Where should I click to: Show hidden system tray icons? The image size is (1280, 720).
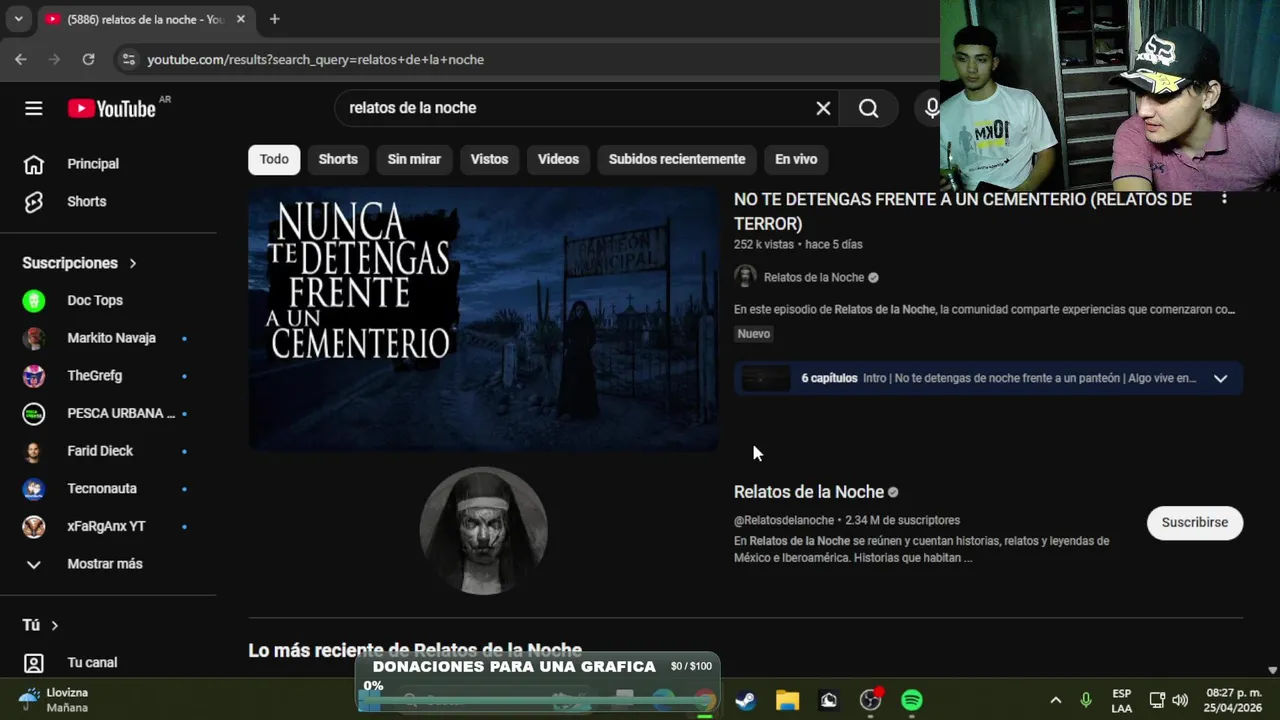click(1055, 700)
